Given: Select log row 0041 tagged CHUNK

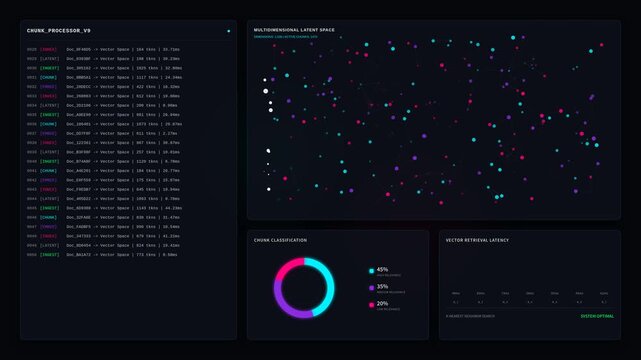Looking at the screenshot, I should pyautogui.click(x=103, y=171).
